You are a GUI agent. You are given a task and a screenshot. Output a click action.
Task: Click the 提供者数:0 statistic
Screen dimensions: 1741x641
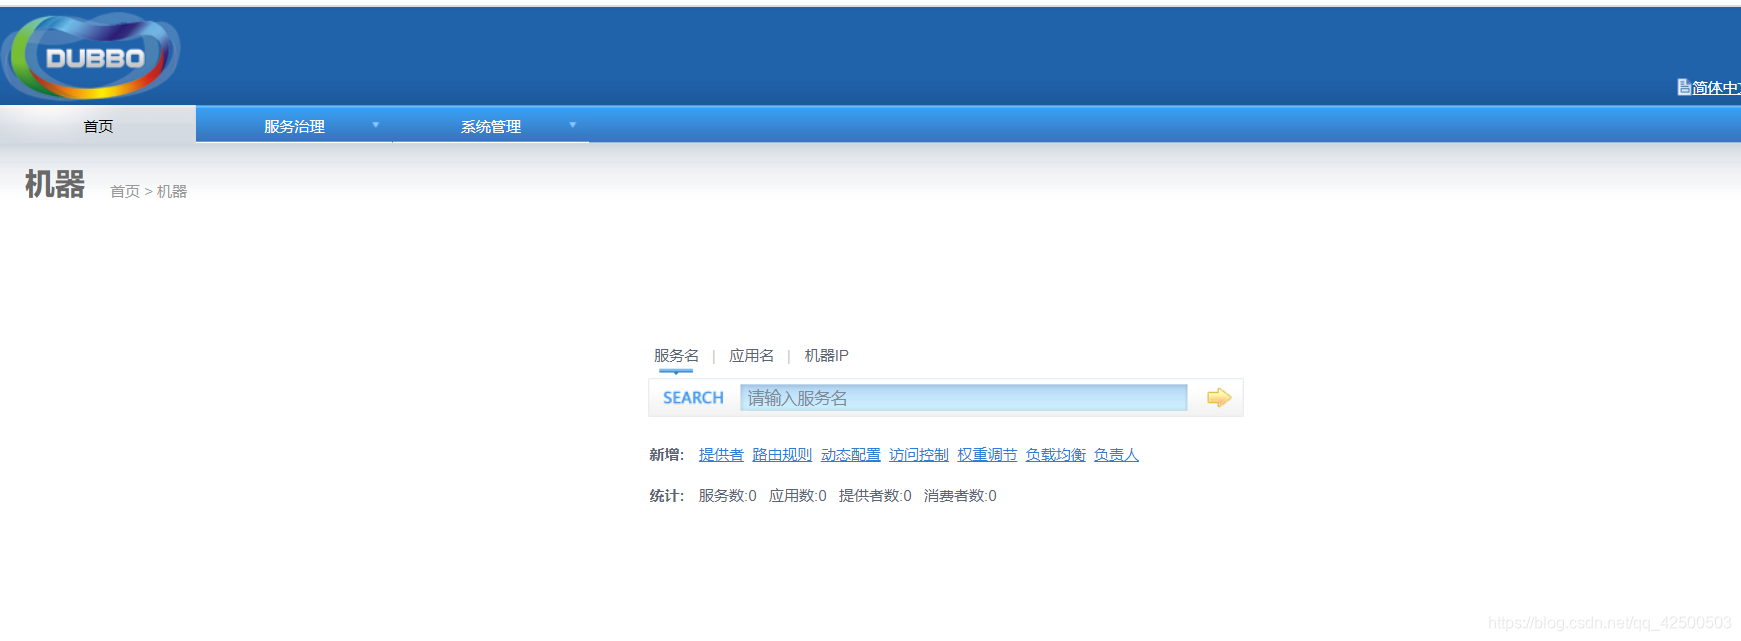coord(875,496)
